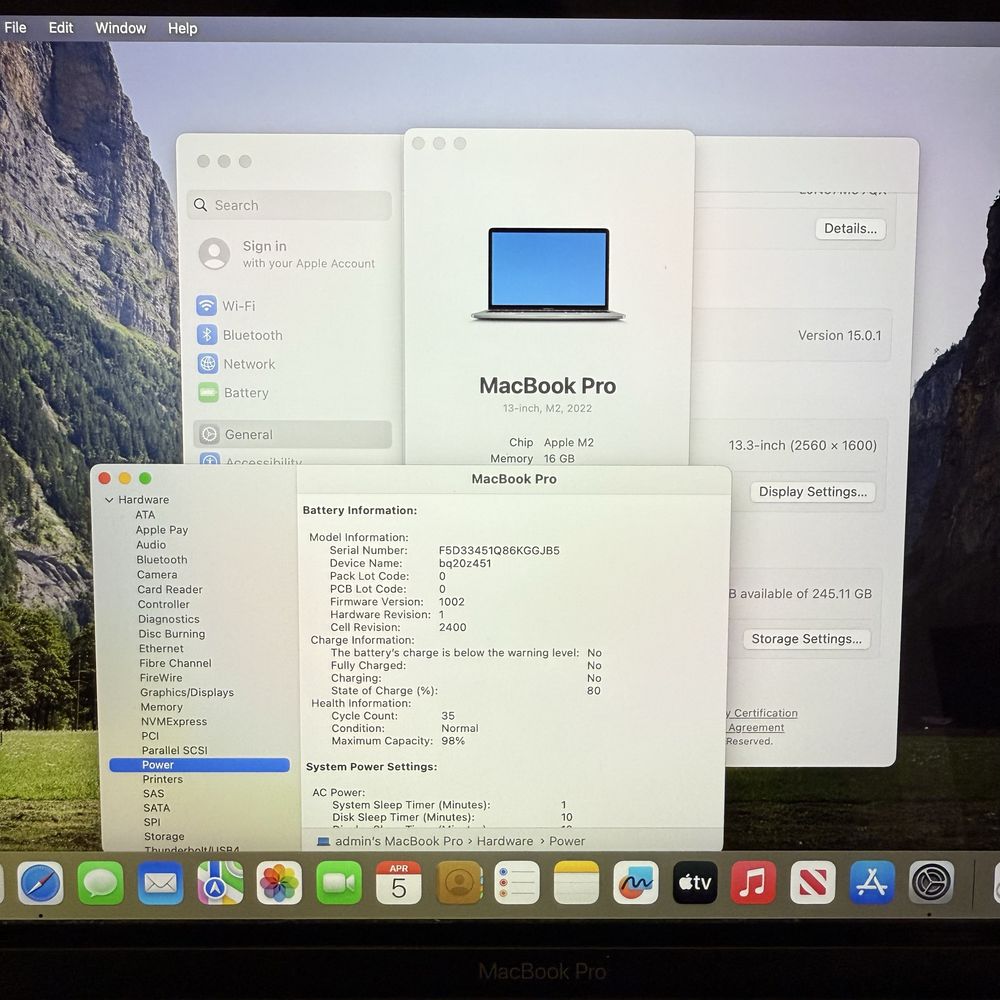Select Storage in Hardware list
1000x1000 pixels.
pos(164,837)
